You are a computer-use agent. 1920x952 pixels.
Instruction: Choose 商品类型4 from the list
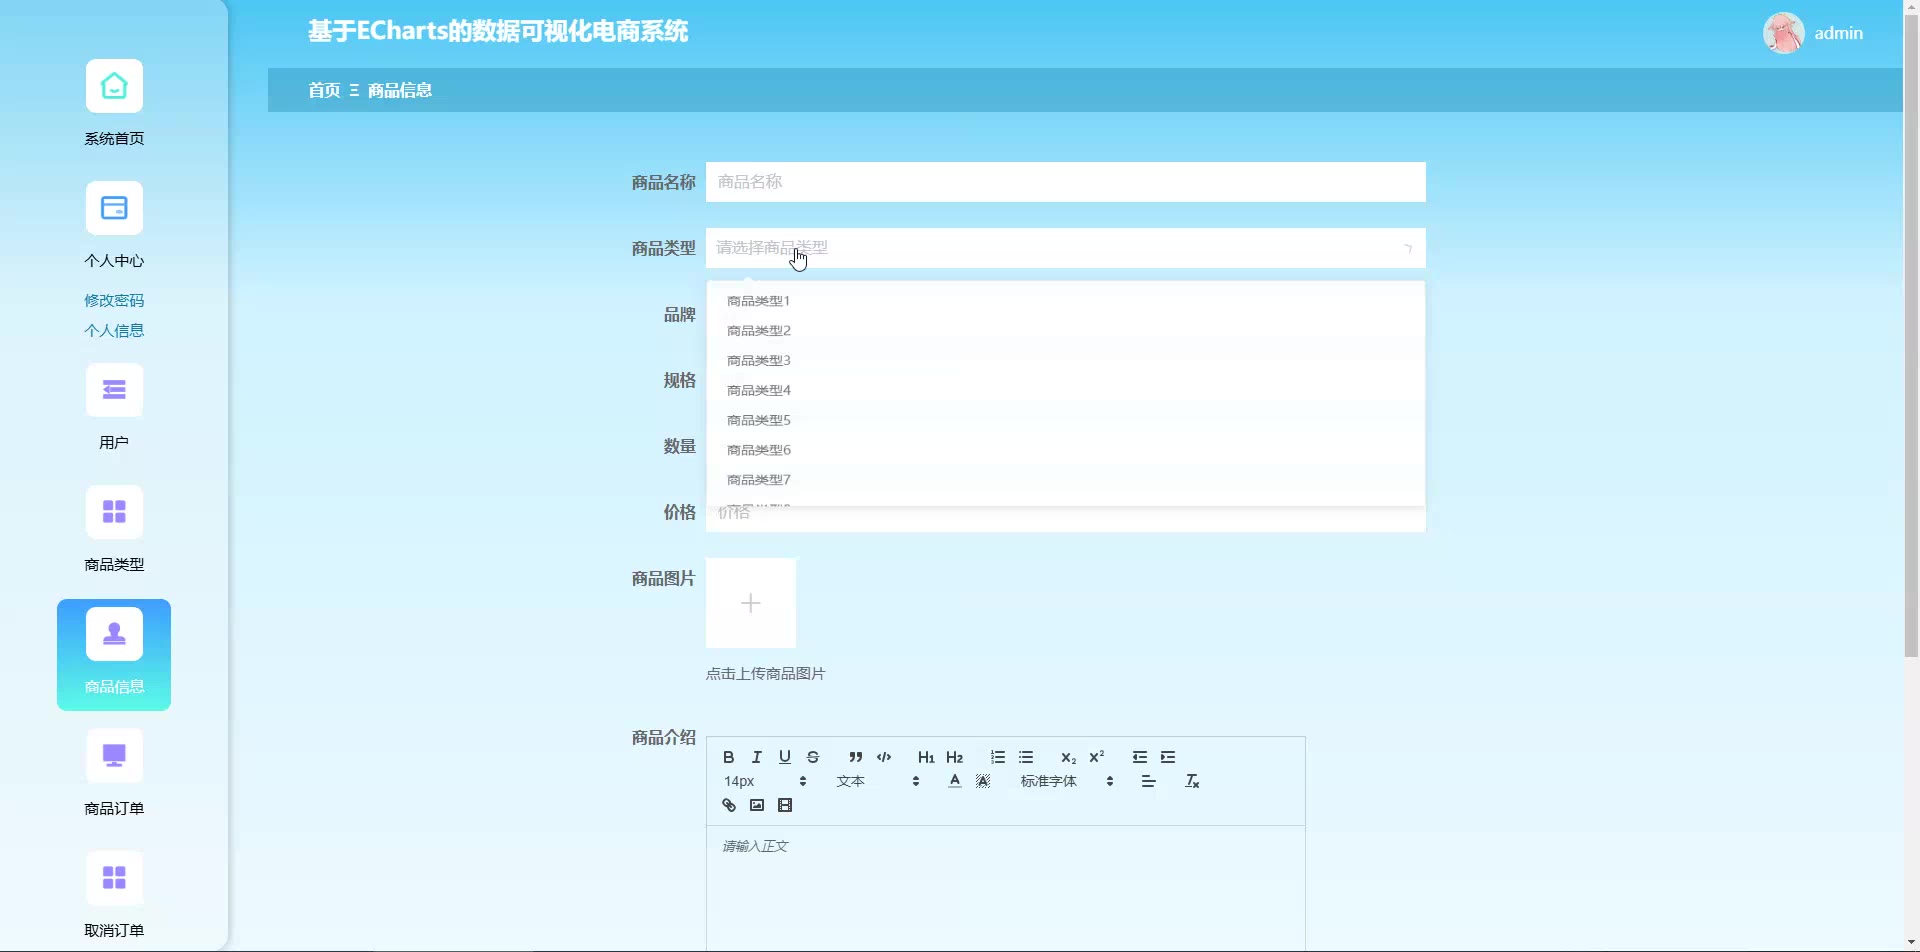pyautogui.click(x=1065, y=391)
